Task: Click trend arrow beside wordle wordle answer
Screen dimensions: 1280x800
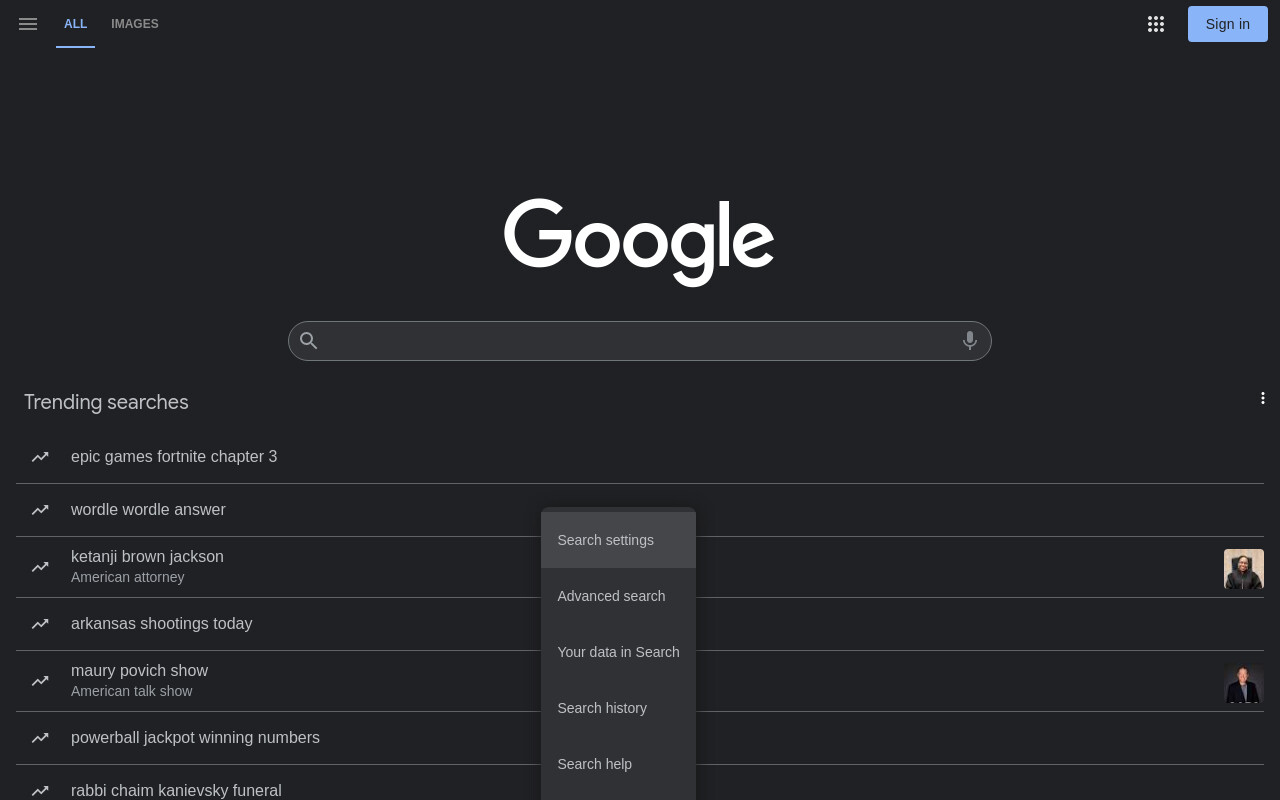Action: [x=40, y=510]
